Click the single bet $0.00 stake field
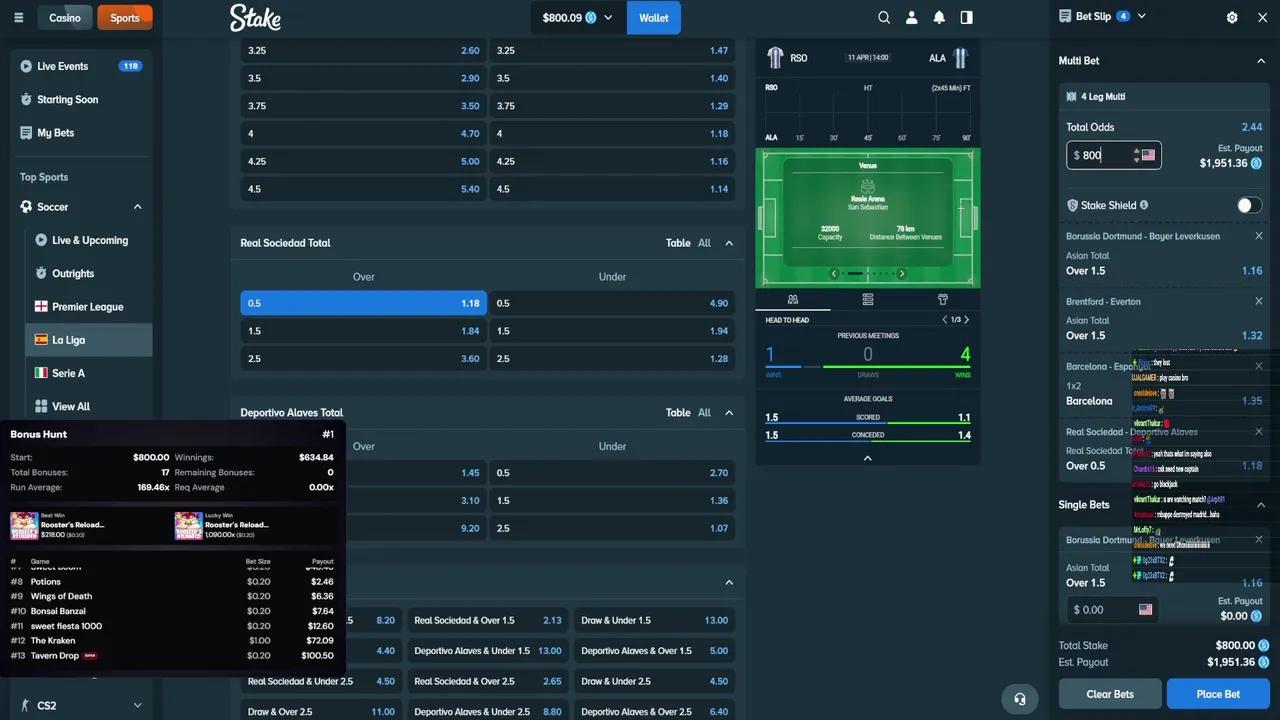The width and height of the screenshot is (1280, 720). [x=1113, y=609]
